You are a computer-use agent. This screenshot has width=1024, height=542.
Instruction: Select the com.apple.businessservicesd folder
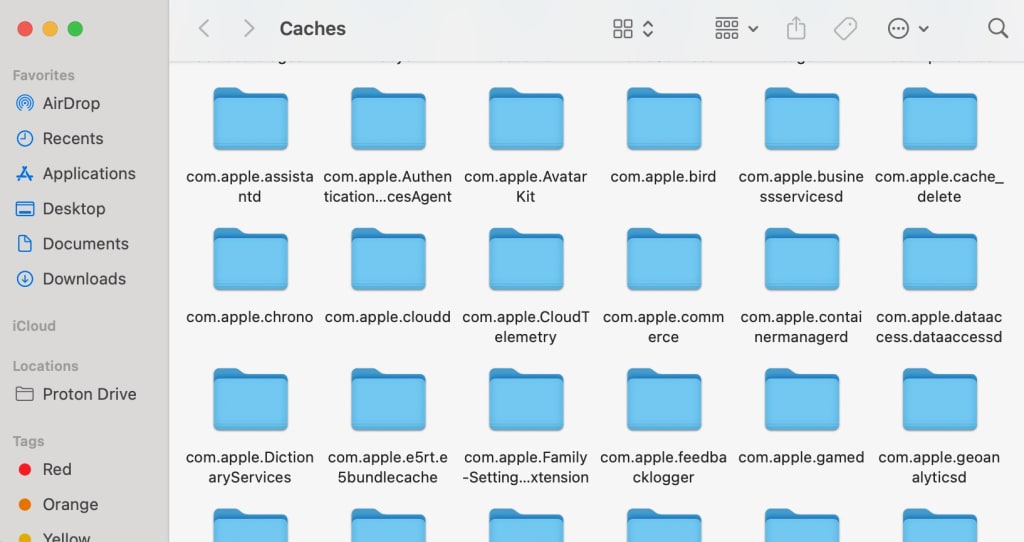[x=801, y=119]
